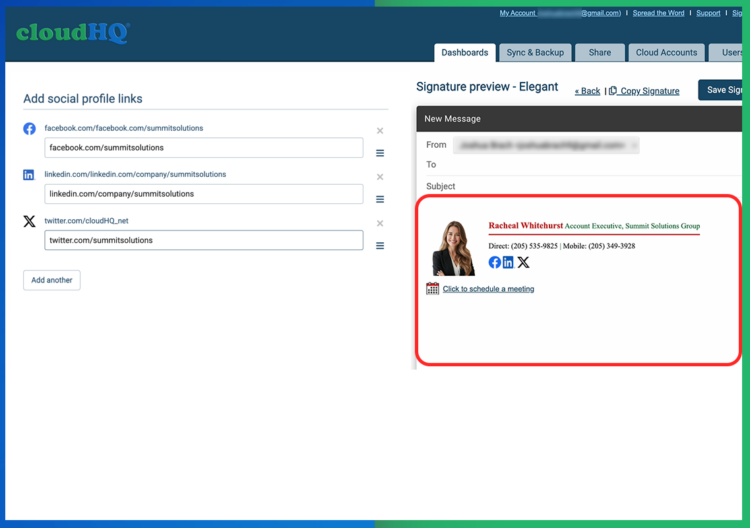The width and height of the screenshot is (750, 528).
Task: Click the profile photo in signature
Action: pyautogui.click(x=453, y=248)
